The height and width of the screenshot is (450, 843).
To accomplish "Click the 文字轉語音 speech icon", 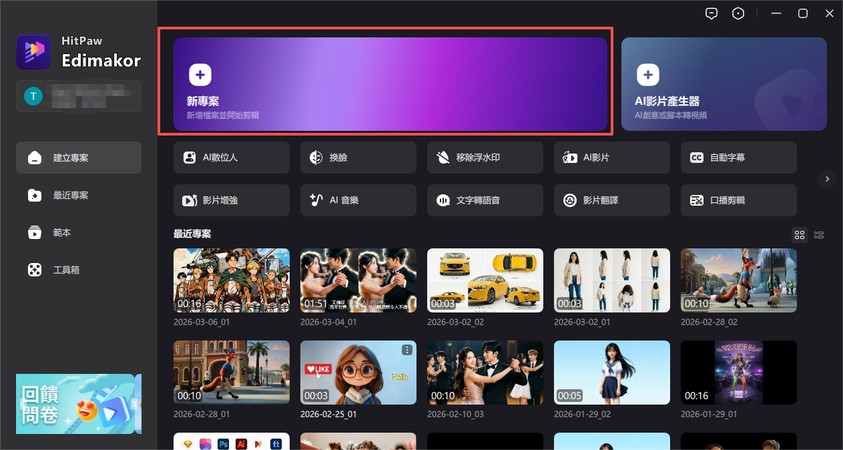I will click(443, 201).
